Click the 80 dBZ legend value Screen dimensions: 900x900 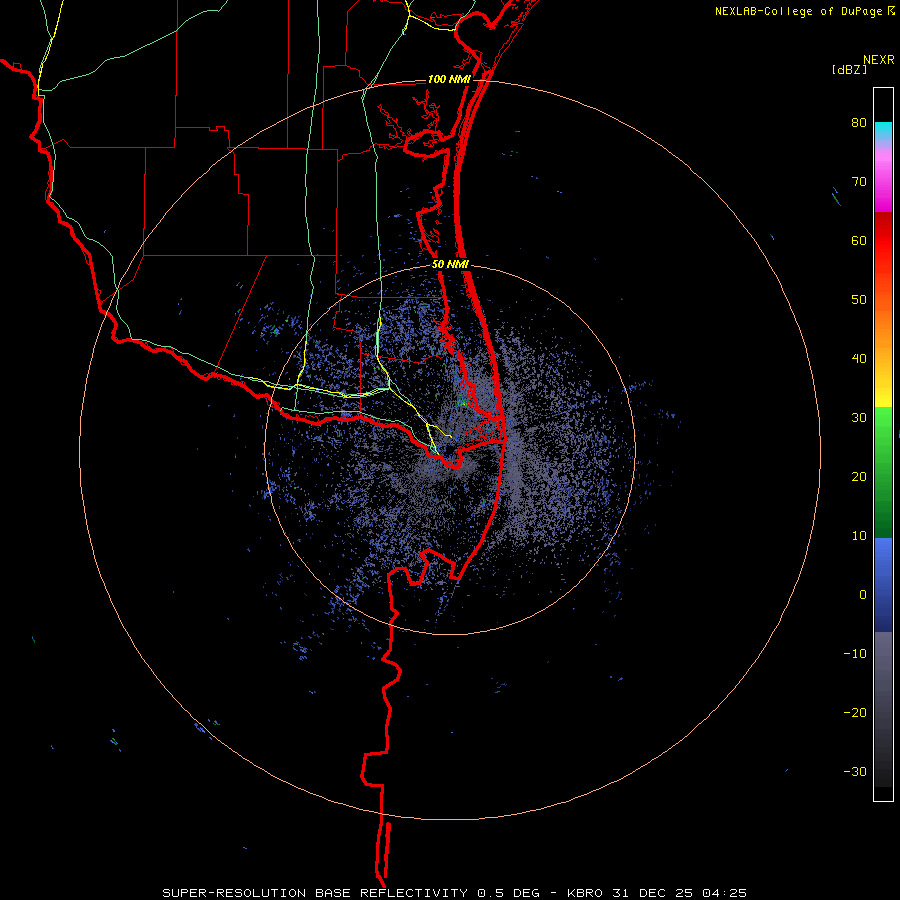pyautogui.click(x=859, y=123)
